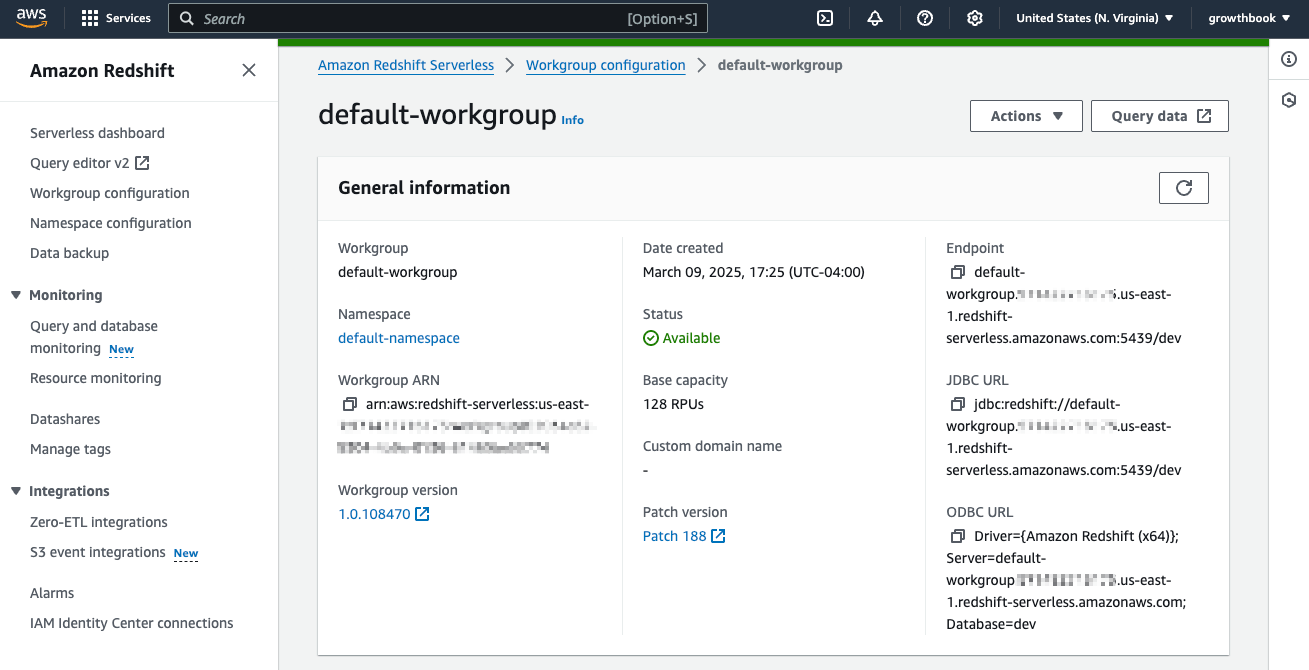Open the CloudShell terminal icon
This screenshot has width=1309, height=670.
click(825, 18)
